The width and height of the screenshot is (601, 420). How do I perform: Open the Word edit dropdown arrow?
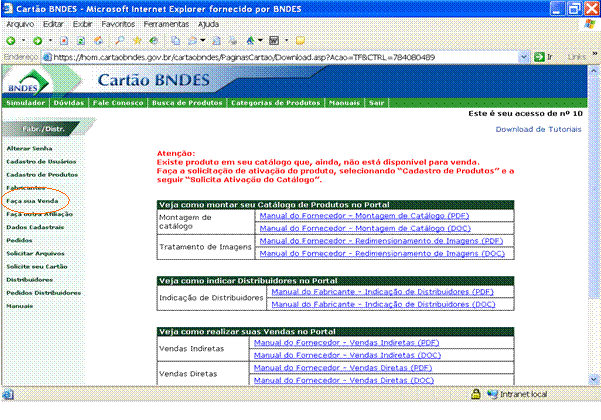[286, 40]
